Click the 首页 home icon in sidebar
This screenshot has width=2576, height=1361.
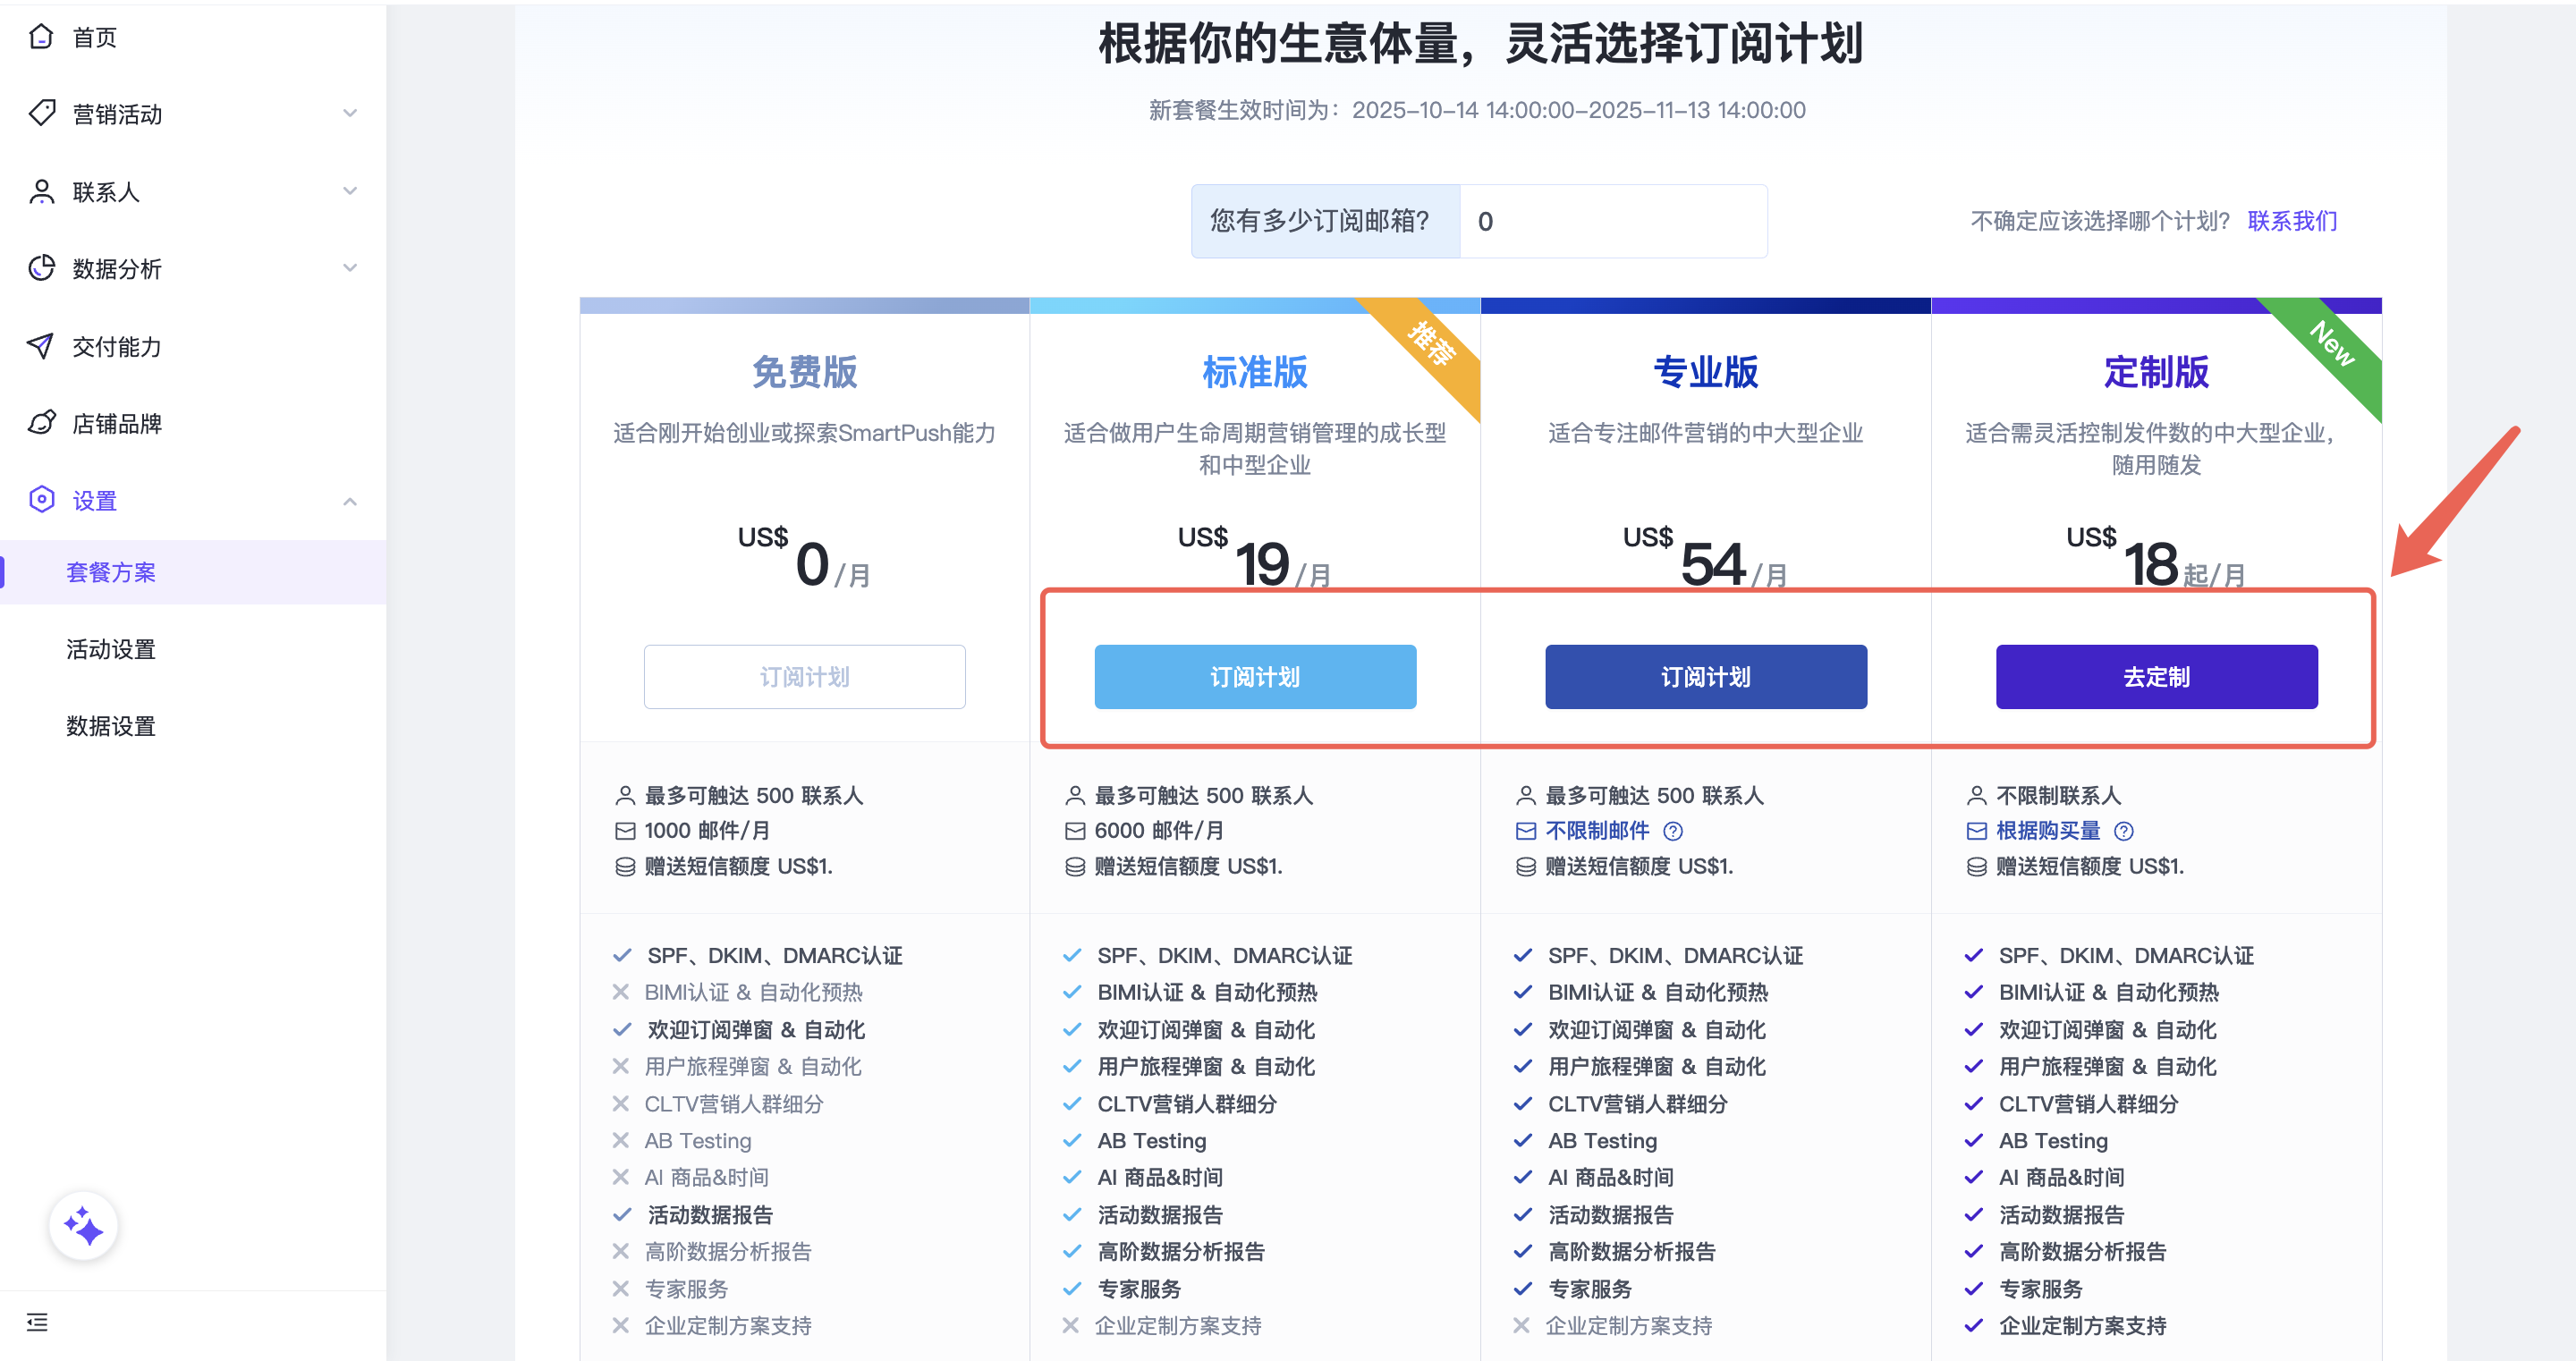tap(41, 36)
